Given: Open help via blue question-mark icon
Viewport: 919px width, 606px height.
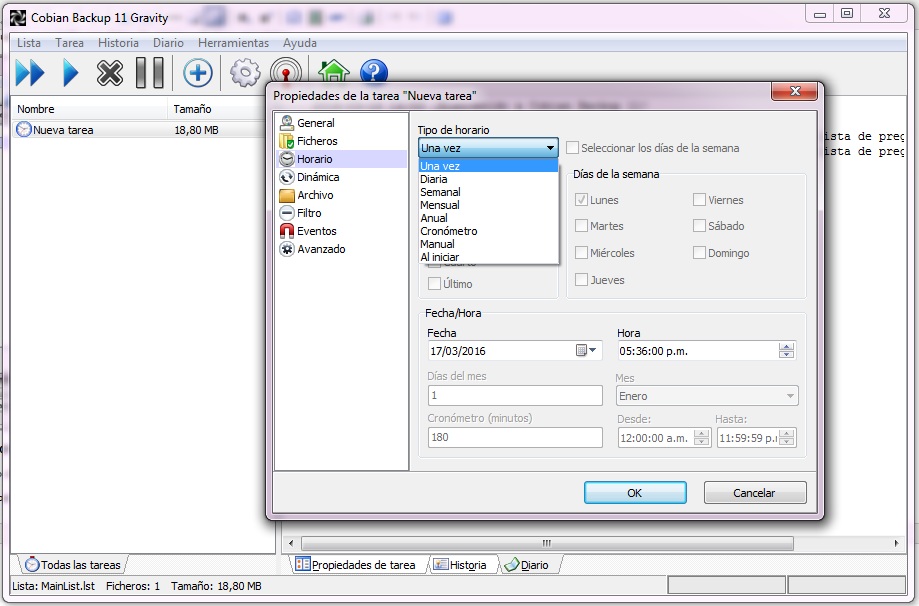Looking at the screenshot, I should tap(373, 72).
